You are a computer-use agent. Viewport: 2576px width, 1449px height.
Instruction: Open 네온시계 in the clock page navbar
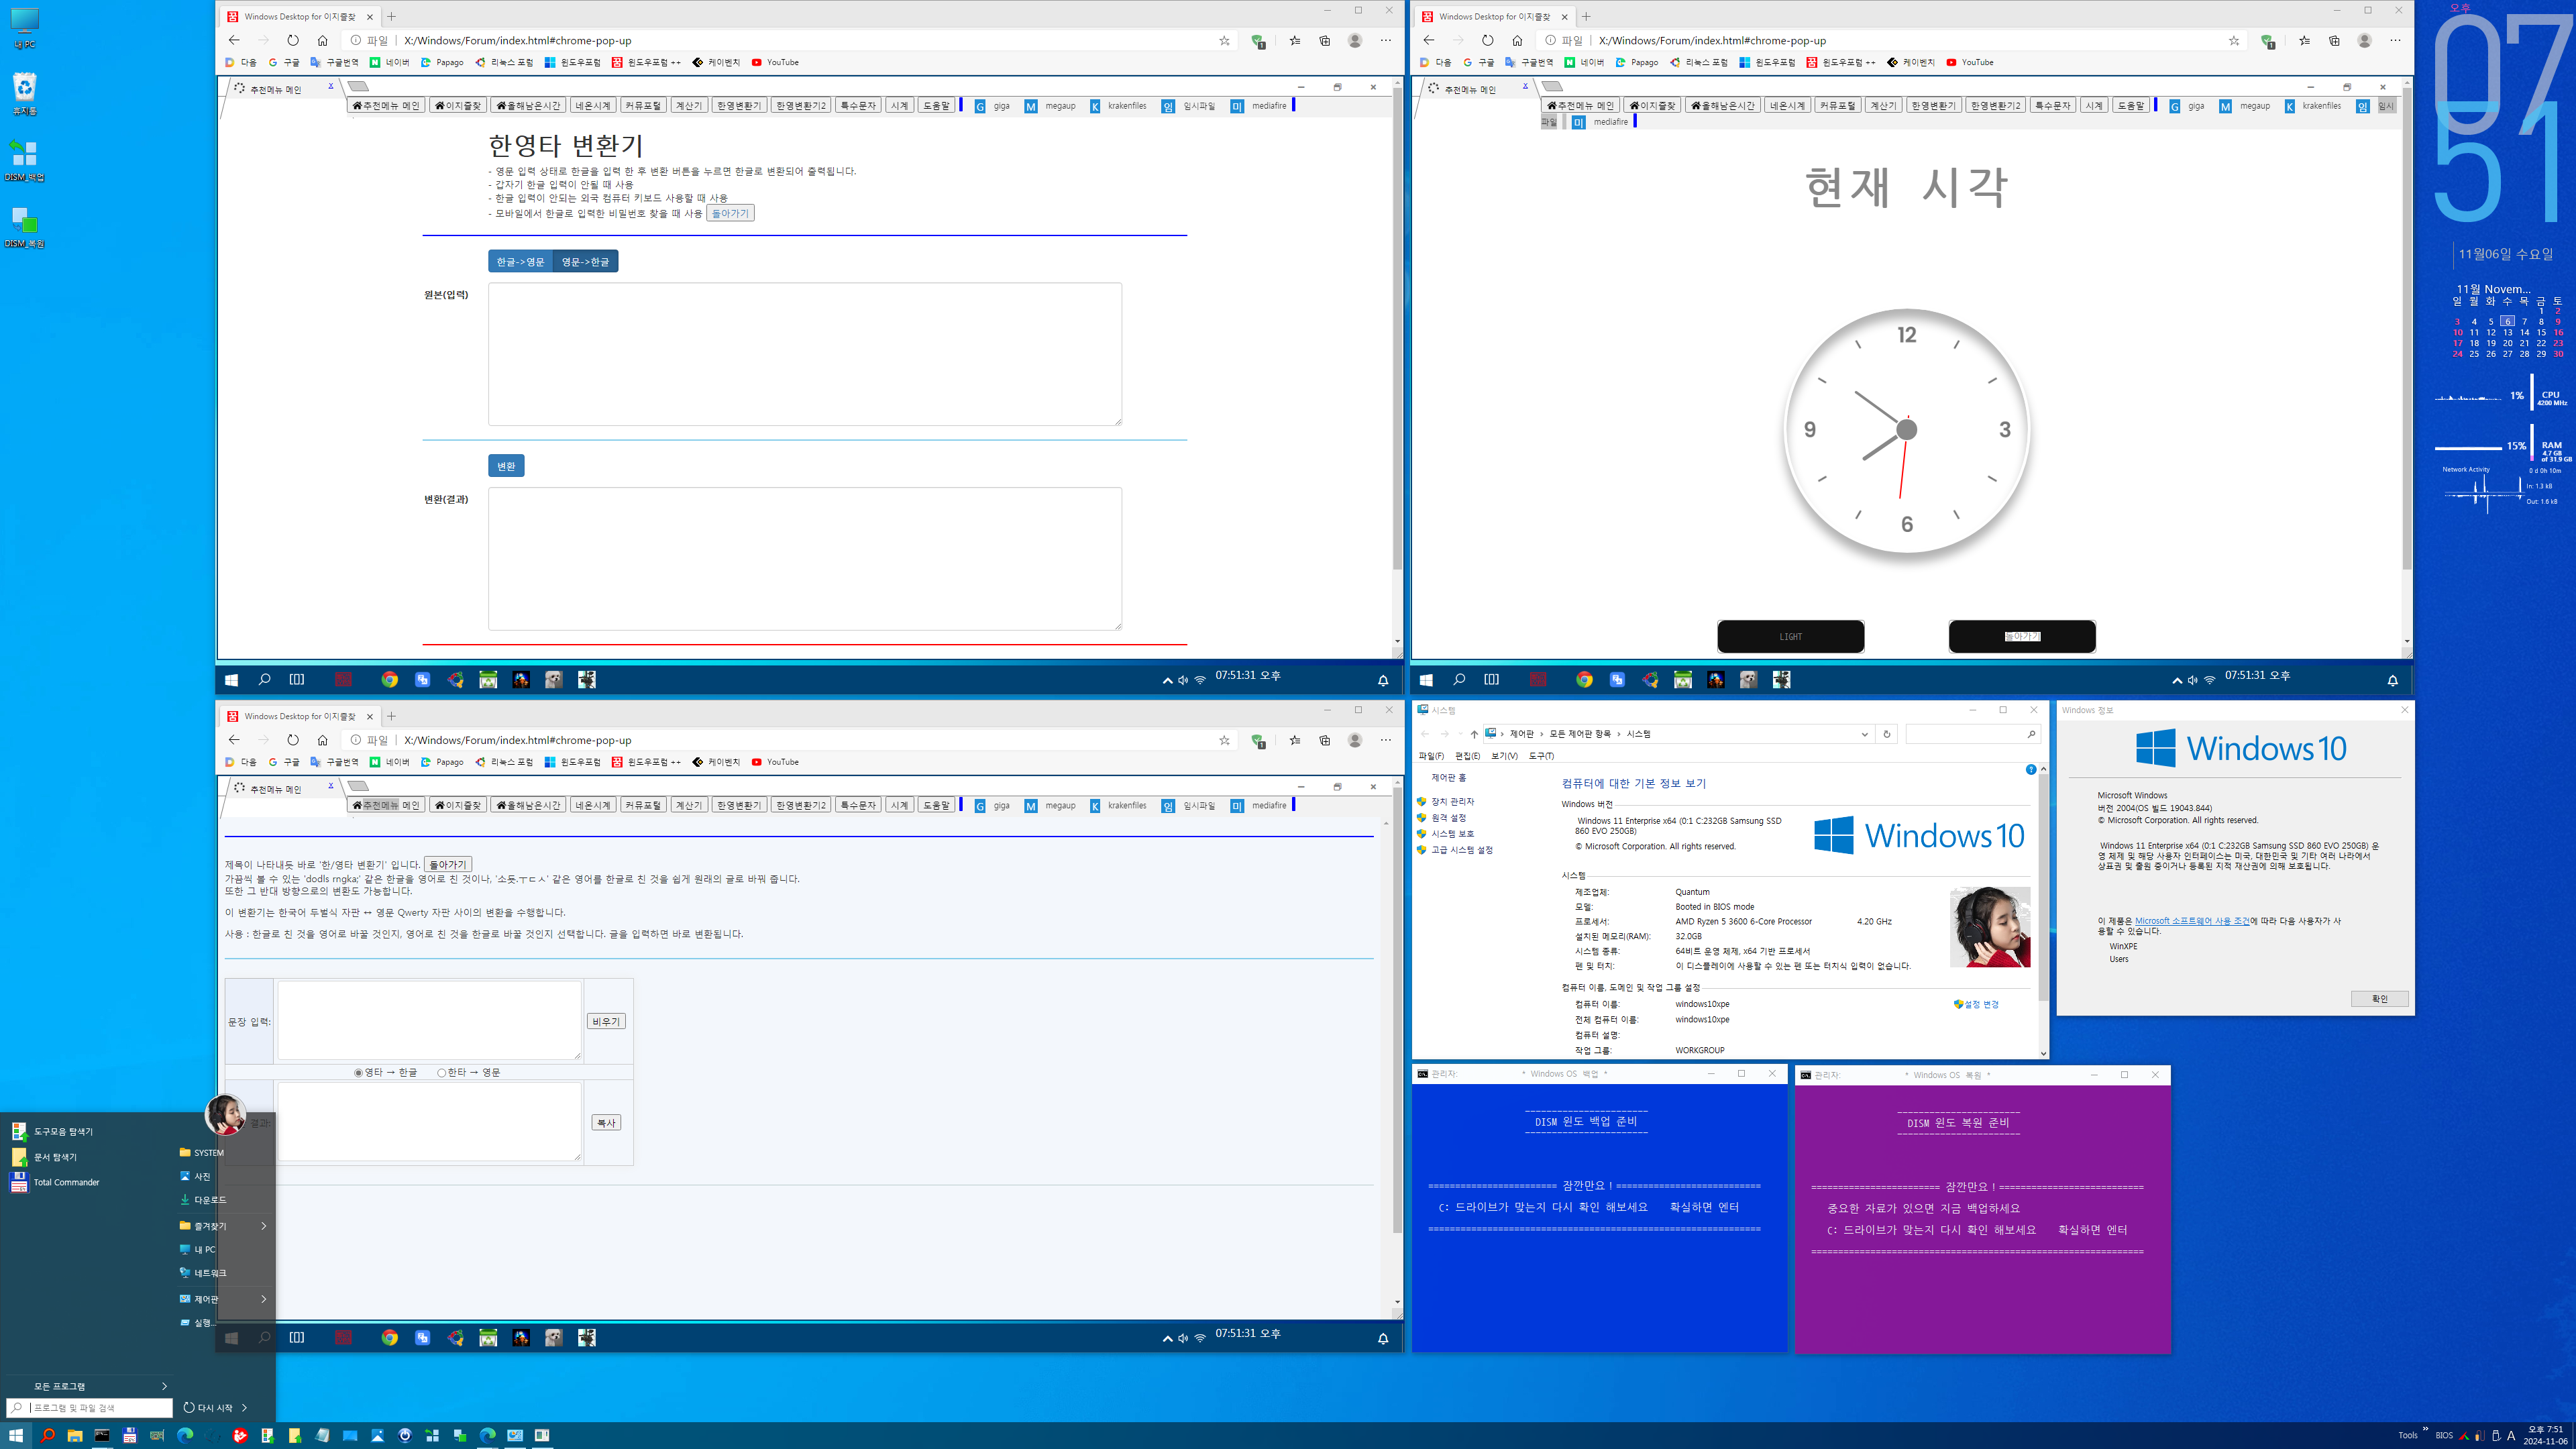[x=1787, y=105]
